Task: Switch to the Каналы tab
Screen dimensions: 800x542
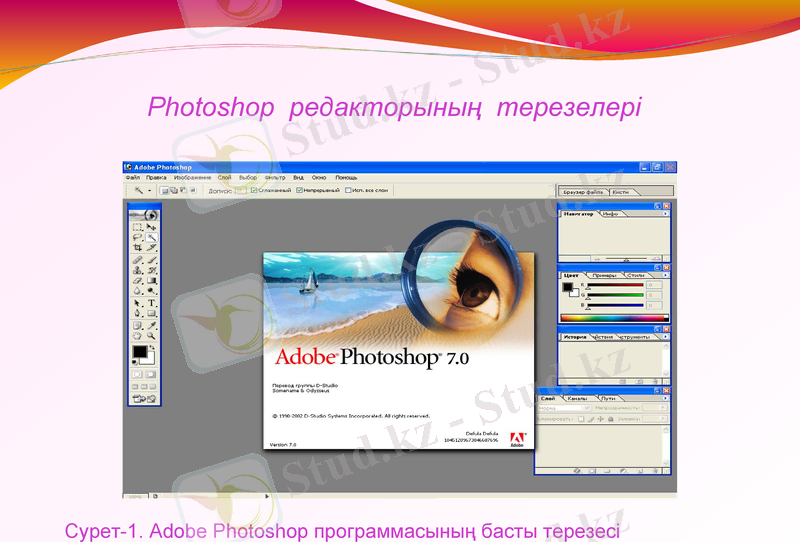Action: 578,398
